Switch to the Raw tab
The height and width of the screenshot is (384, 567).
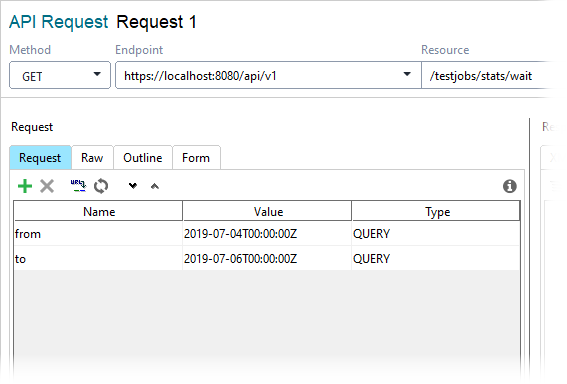tap(92, 158)
